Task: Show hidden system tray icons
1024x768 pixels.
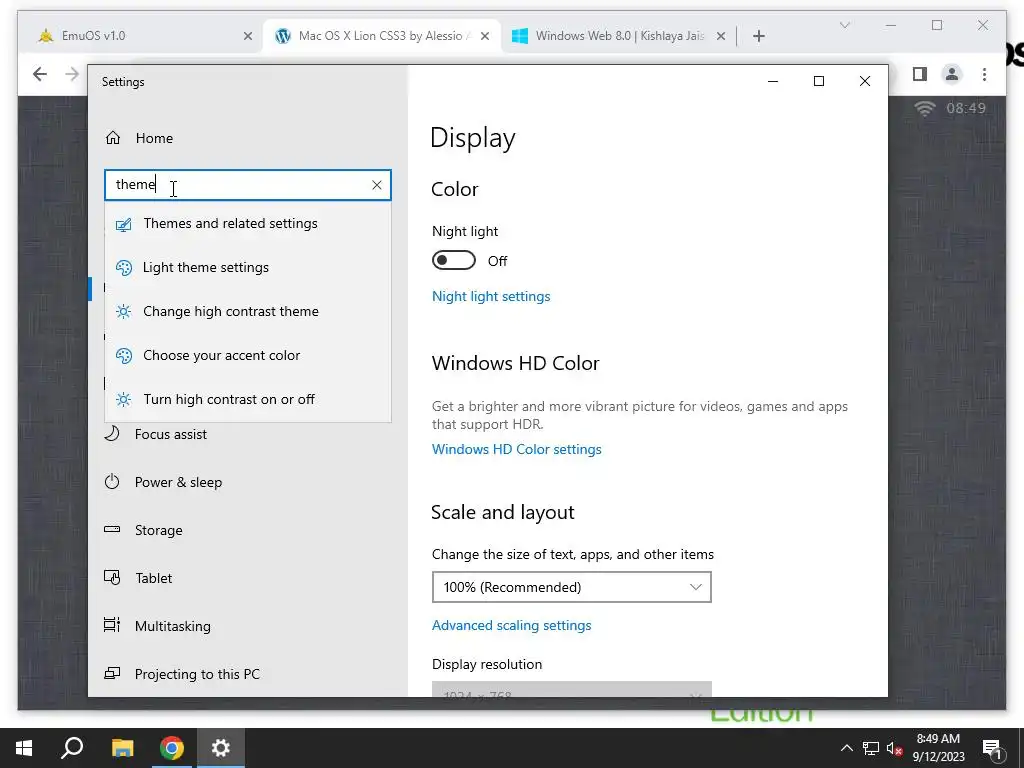Action: 846,748
